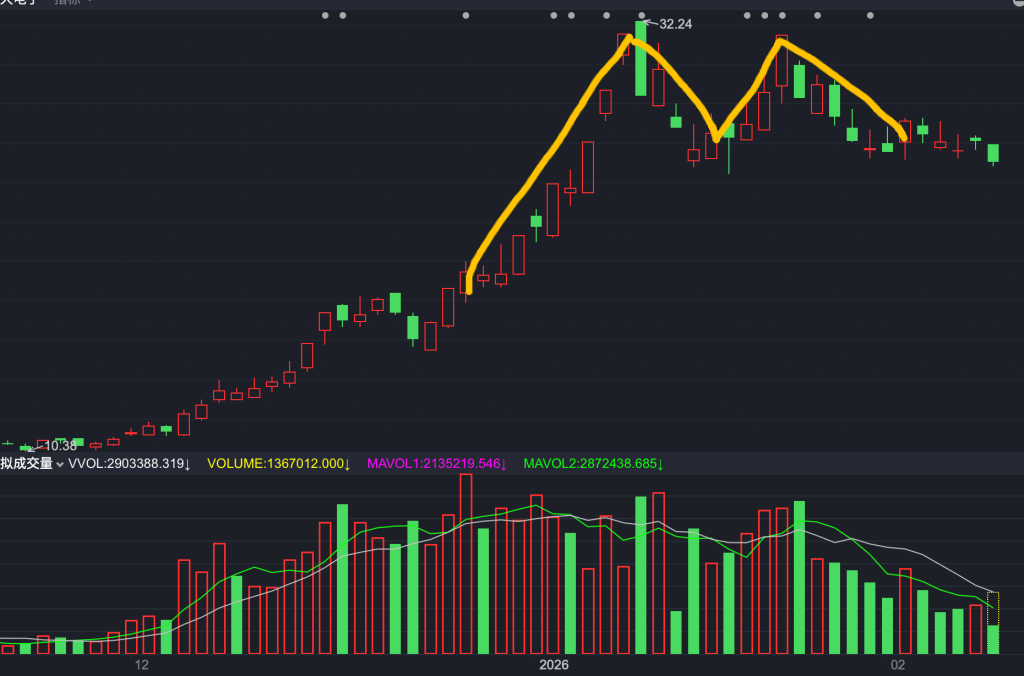Click the 02 month label on the axis
1024x676 pixels.
[x=898, y=665]
